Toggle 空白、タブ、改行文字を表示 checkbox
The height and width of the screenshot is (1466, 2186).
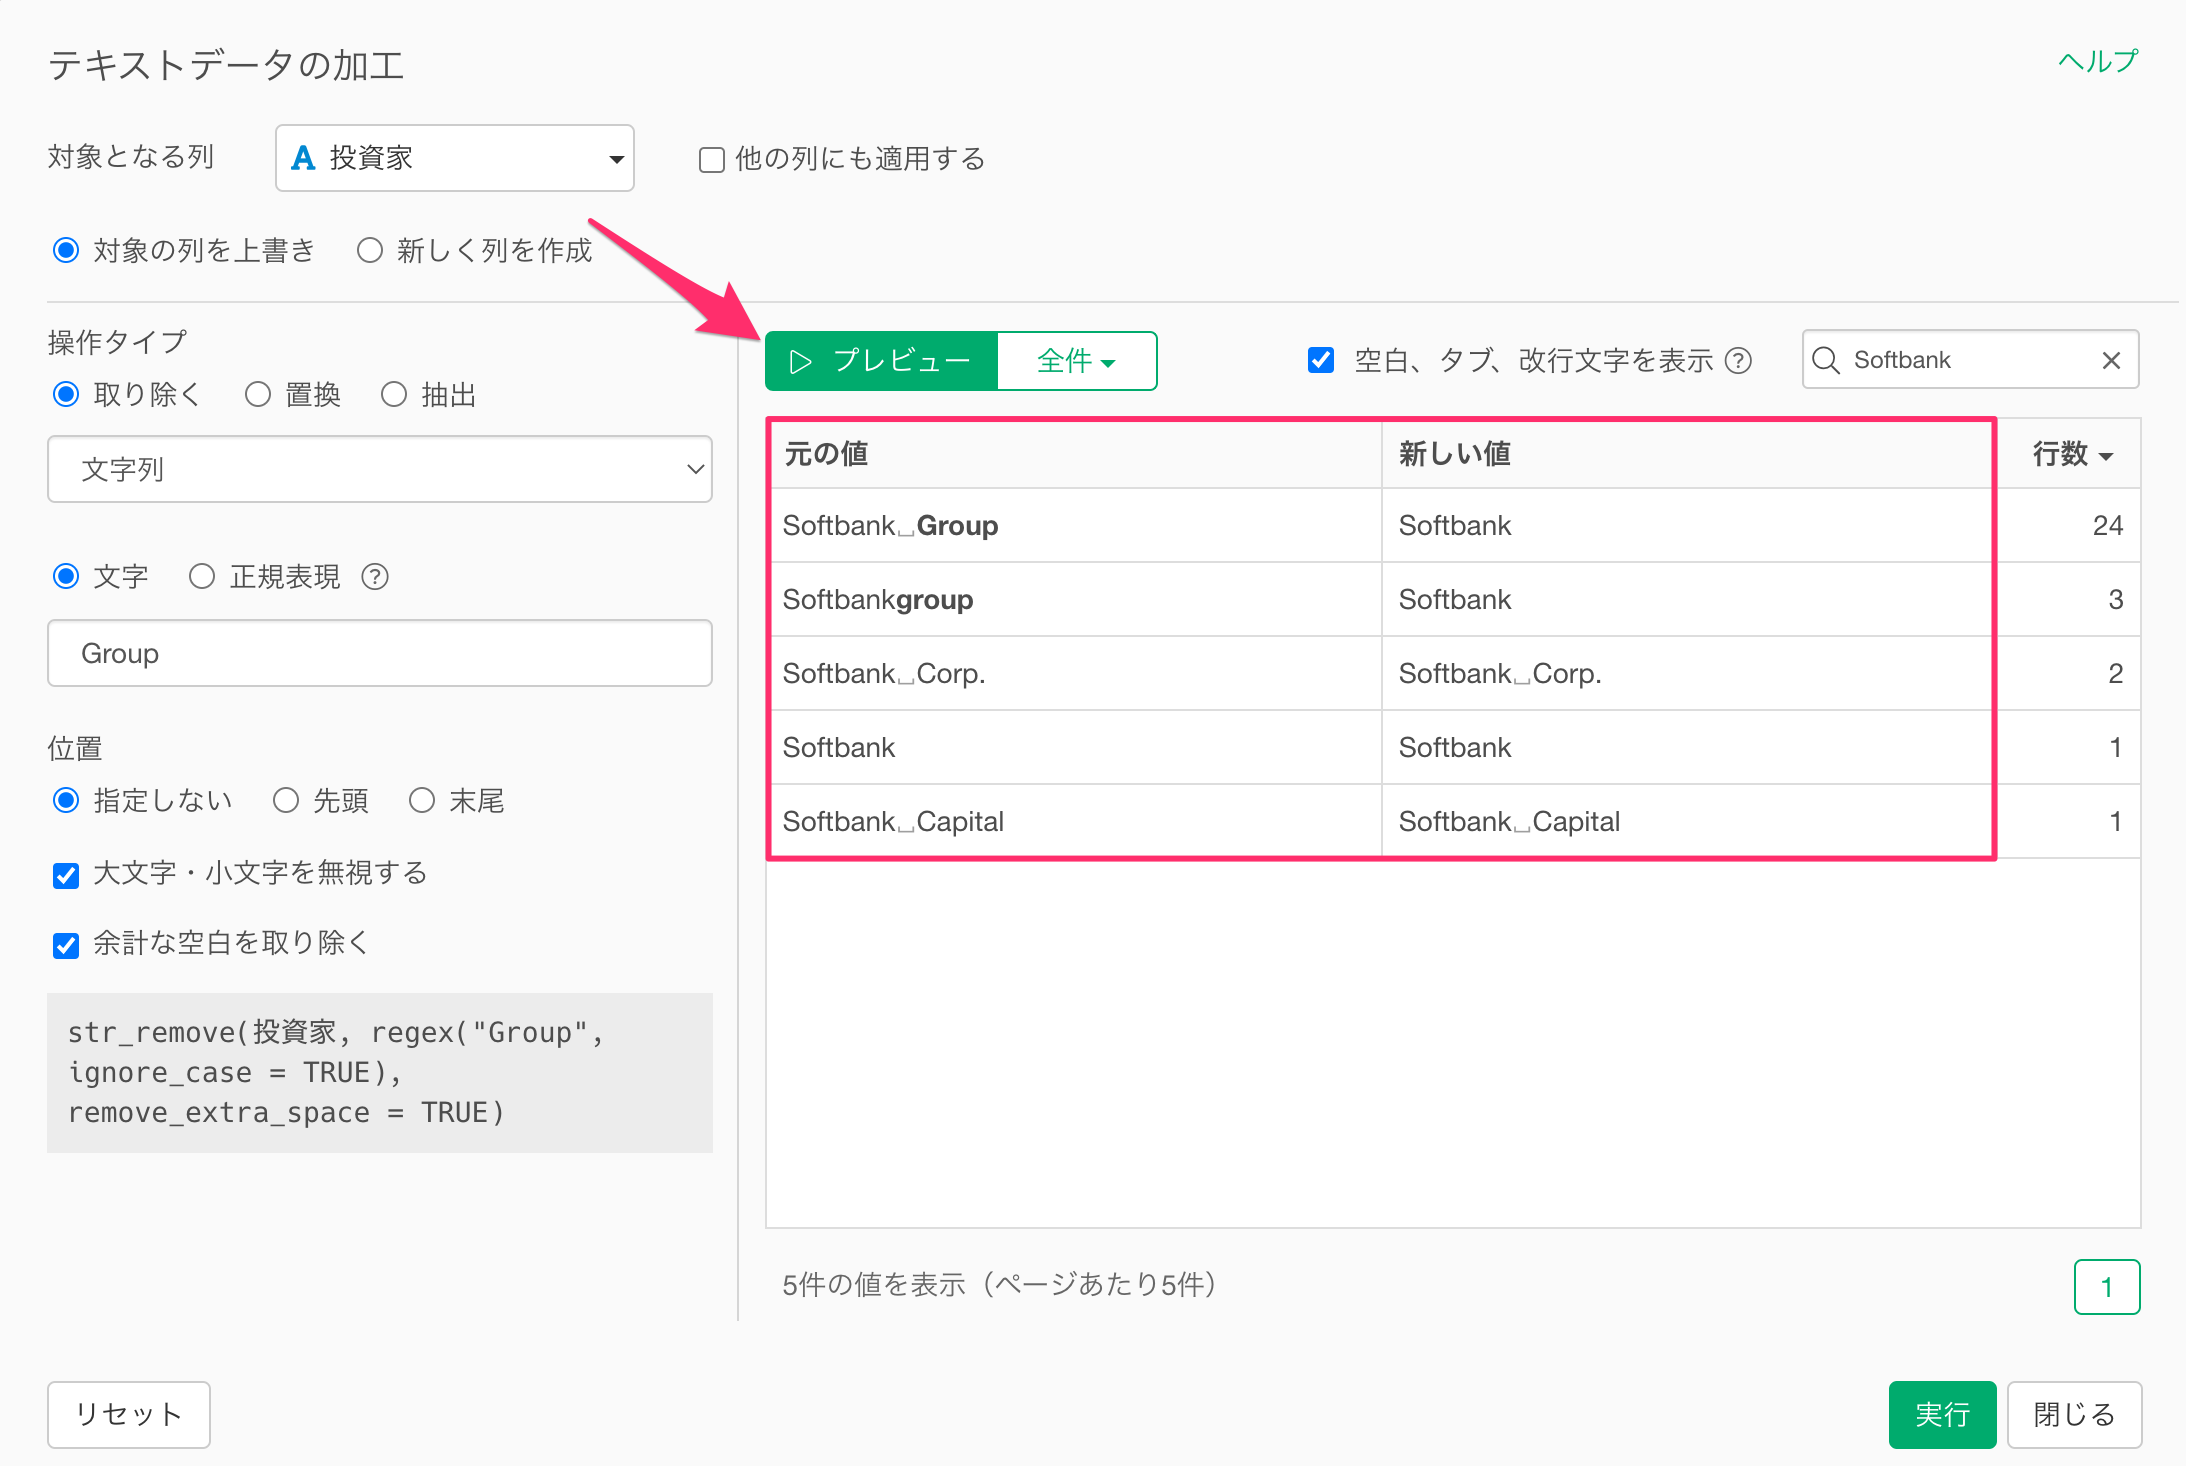tap(1321, 360)
